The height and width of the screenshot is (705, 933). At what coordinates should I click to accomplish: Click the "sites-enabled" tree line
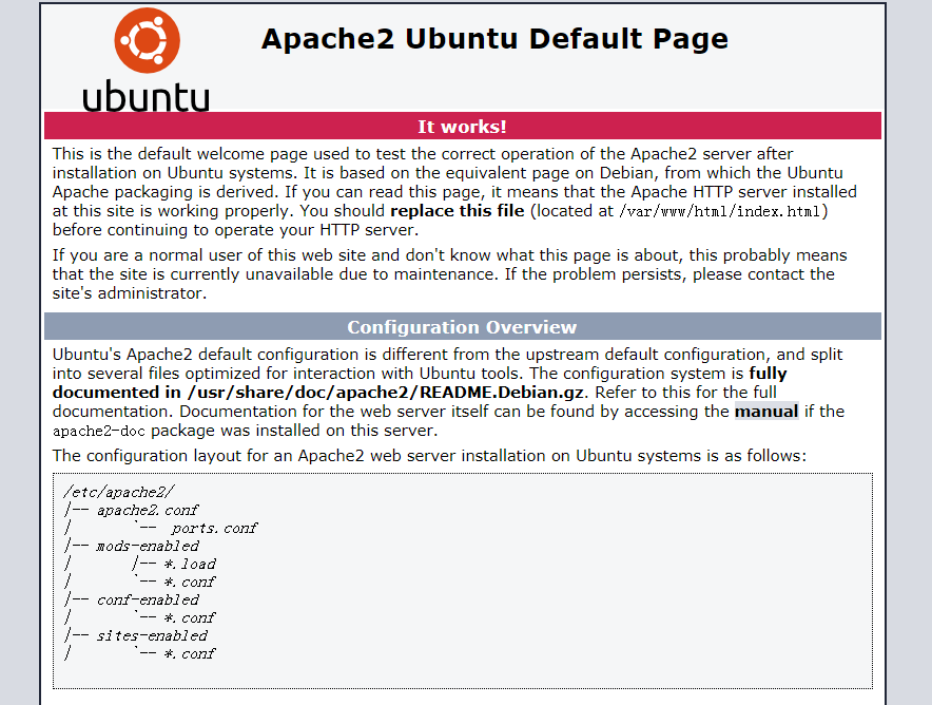[152, 635]
